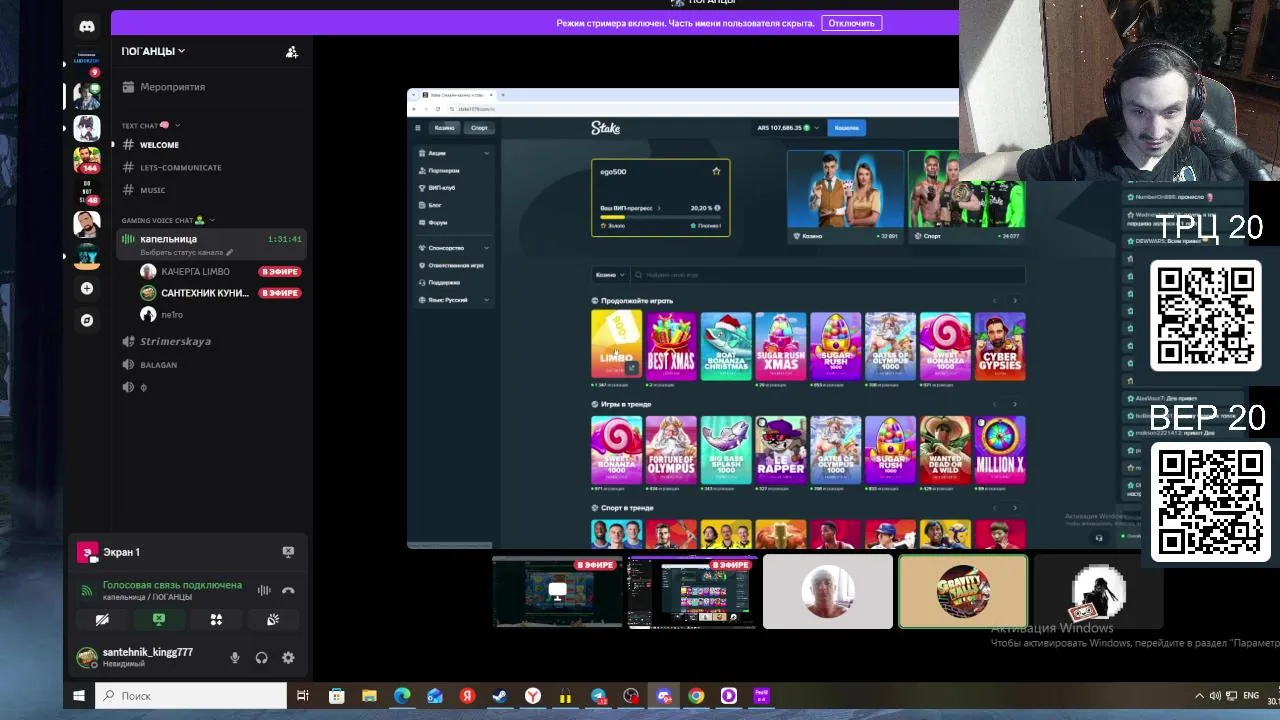The height and width of the screenshot is (720, 1280).
Task: Click VIP progress bar on Stake
Action: [660, 217]
